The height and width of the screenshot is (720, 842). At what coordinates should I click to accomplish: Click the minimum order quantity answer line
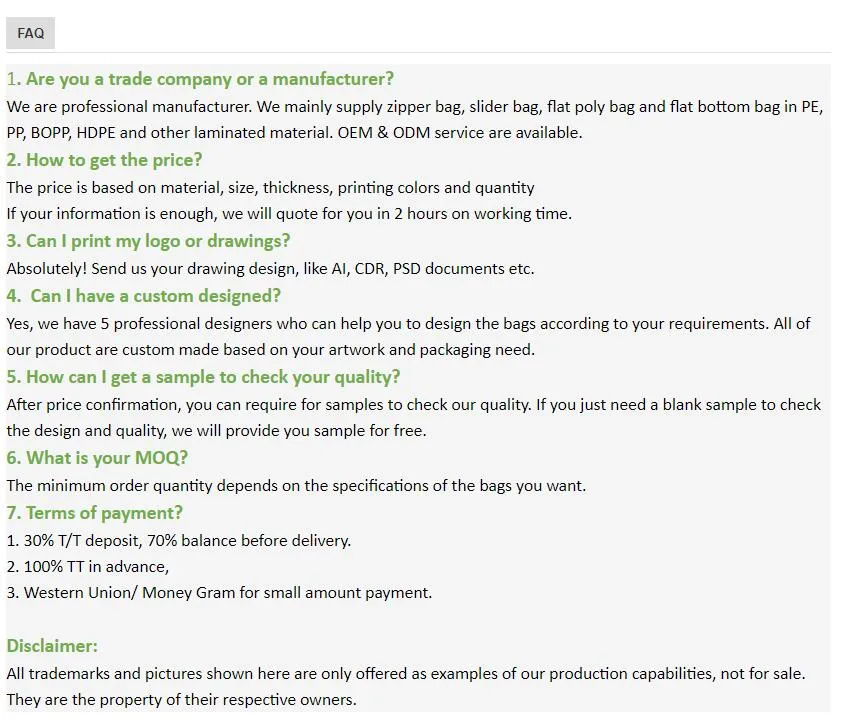tap(296, 486)
